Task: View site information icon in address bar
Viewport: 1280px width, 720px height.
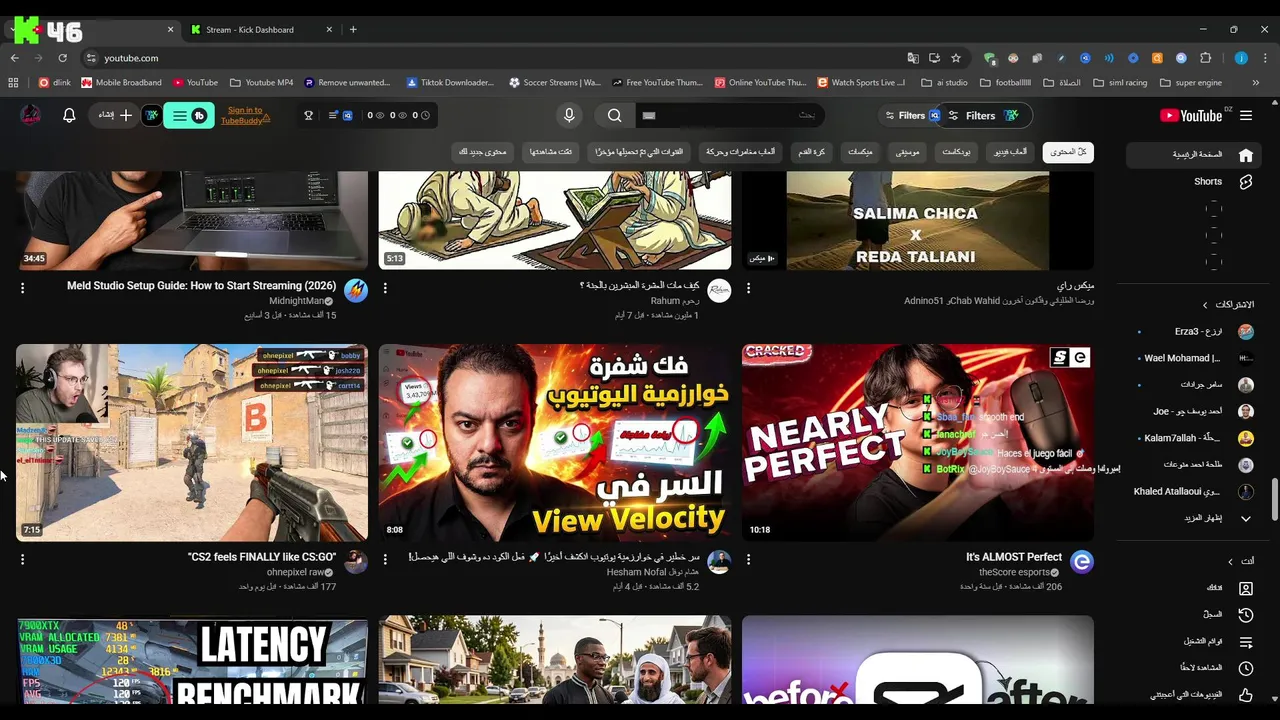Action: 91,58
